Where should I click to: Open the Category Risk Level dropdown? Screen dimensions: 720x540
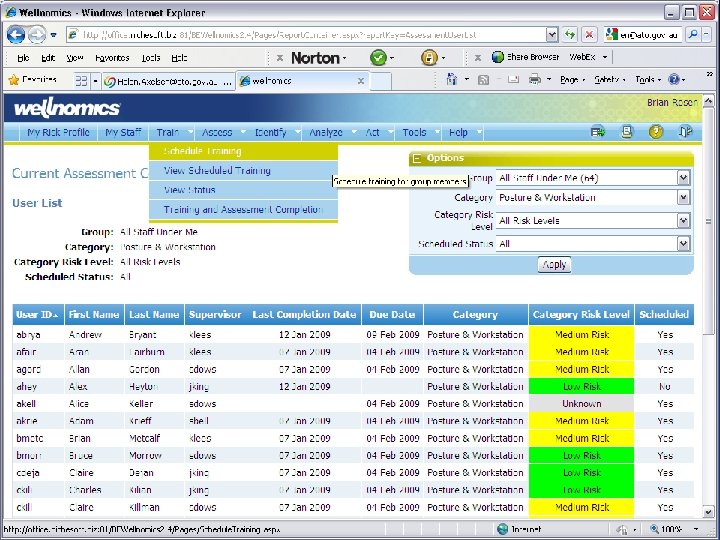click(x=683, y=221)
